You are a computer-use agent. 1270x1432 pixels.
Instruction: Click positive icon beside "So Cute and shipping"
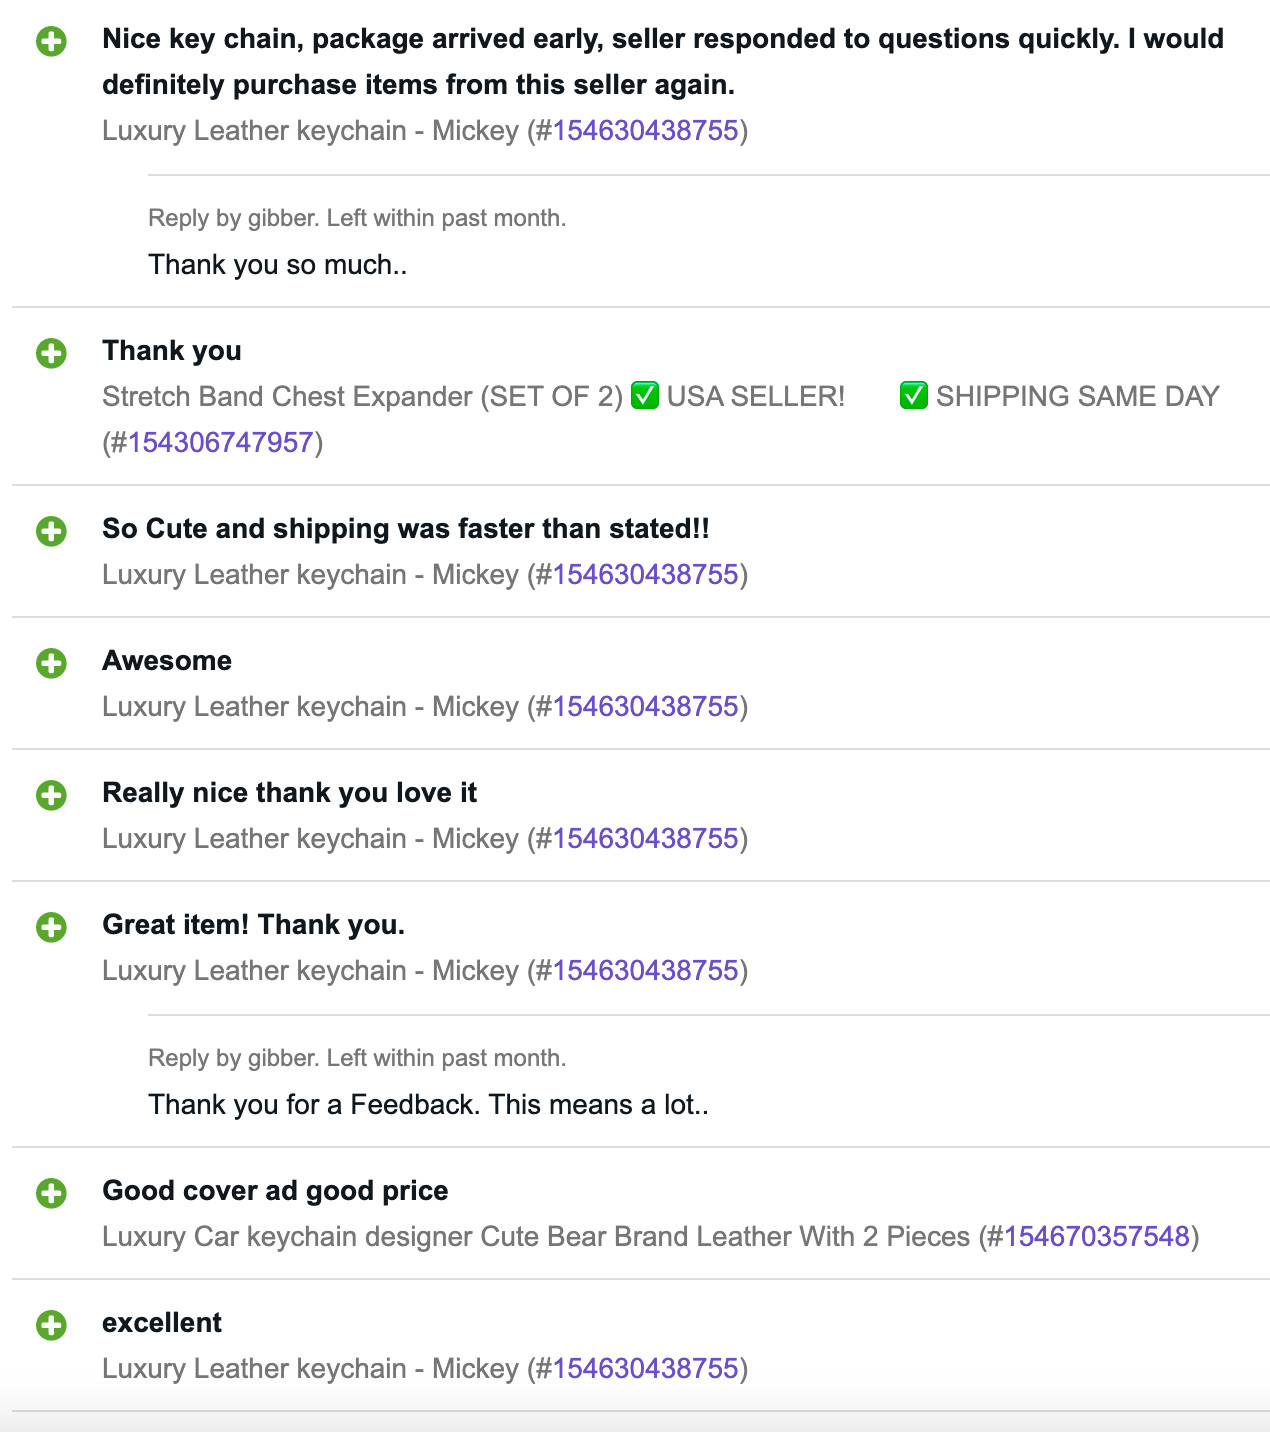(51, 532)
